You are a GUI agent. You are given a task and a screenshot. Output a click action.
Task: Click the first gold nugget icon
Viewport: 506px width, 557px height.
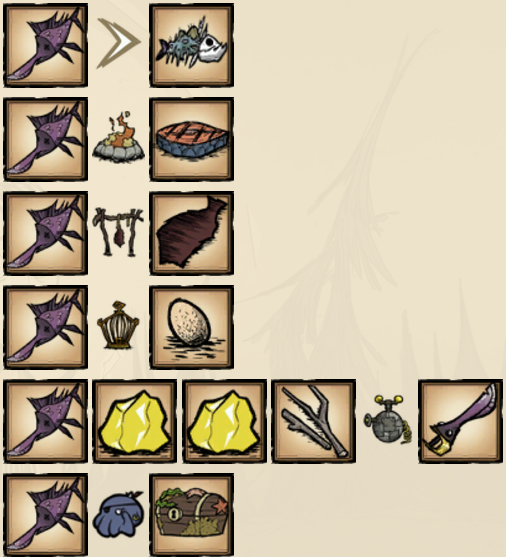[x=135, y=421]
